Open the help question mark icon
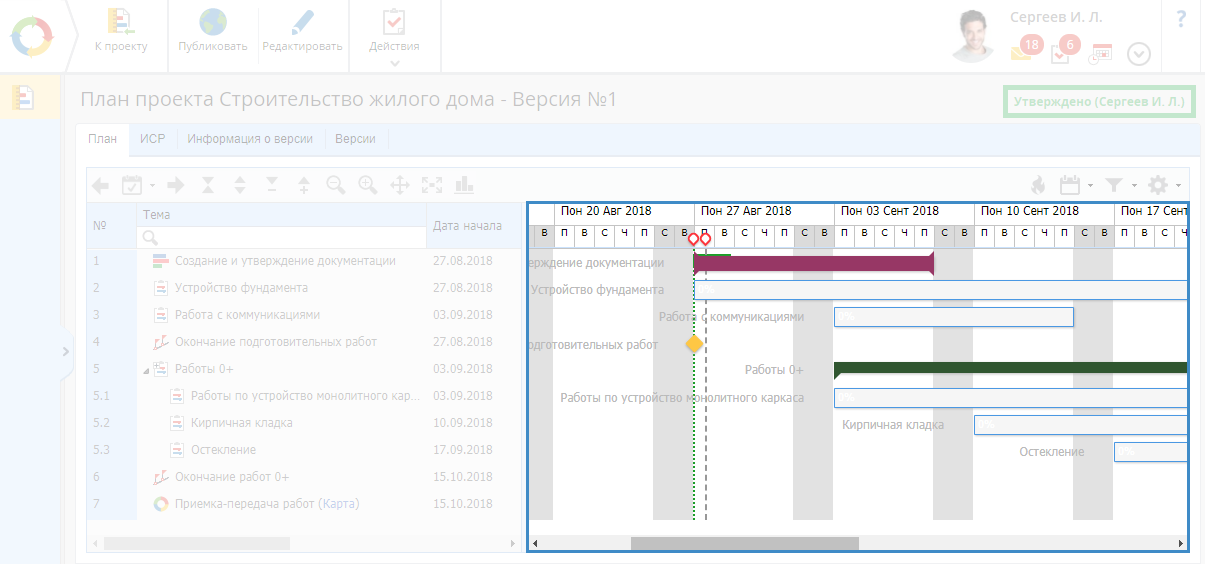 [1181, 19]
